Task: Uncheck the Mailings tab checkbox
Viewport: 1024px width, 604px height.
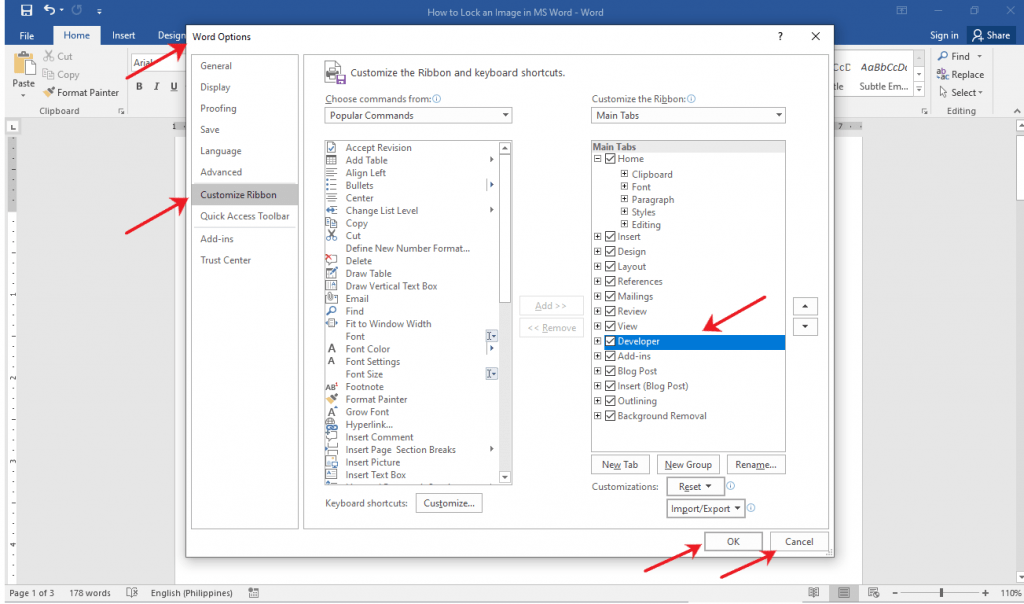Action: click(611, 296)
